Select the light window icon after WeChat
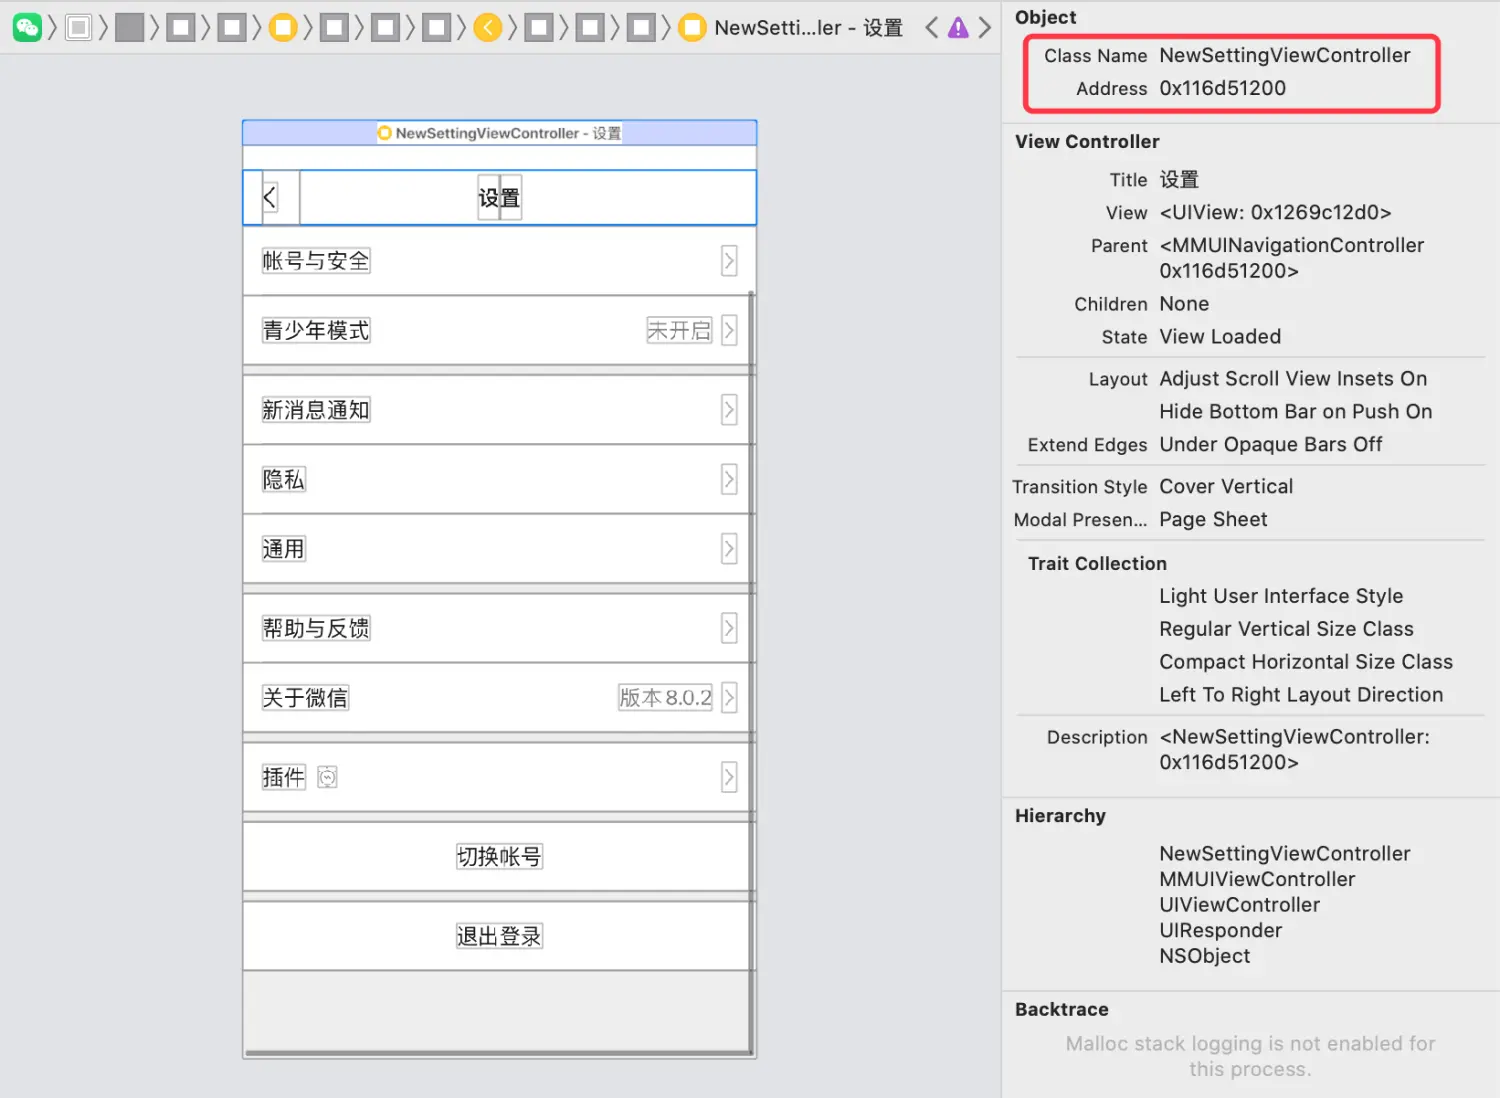This screenshot has height=1098, width=1500. pos(78,27)
